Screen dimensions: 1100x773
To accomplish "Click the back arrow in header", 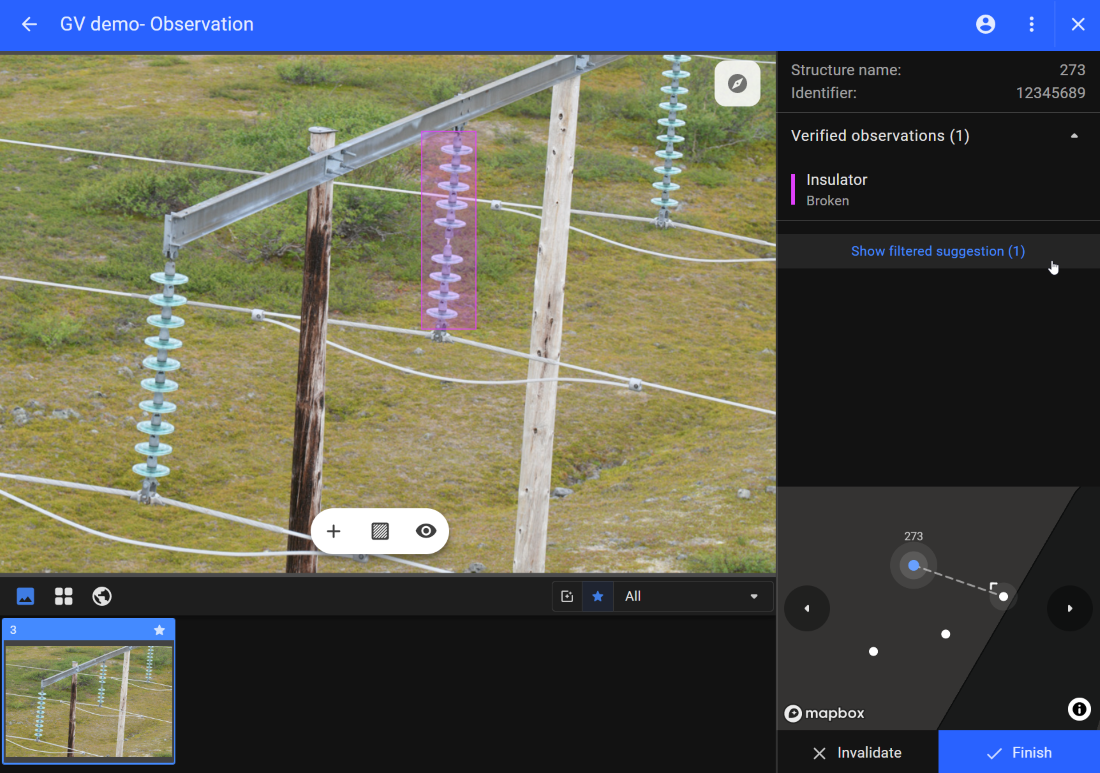I will coord(29,24).
